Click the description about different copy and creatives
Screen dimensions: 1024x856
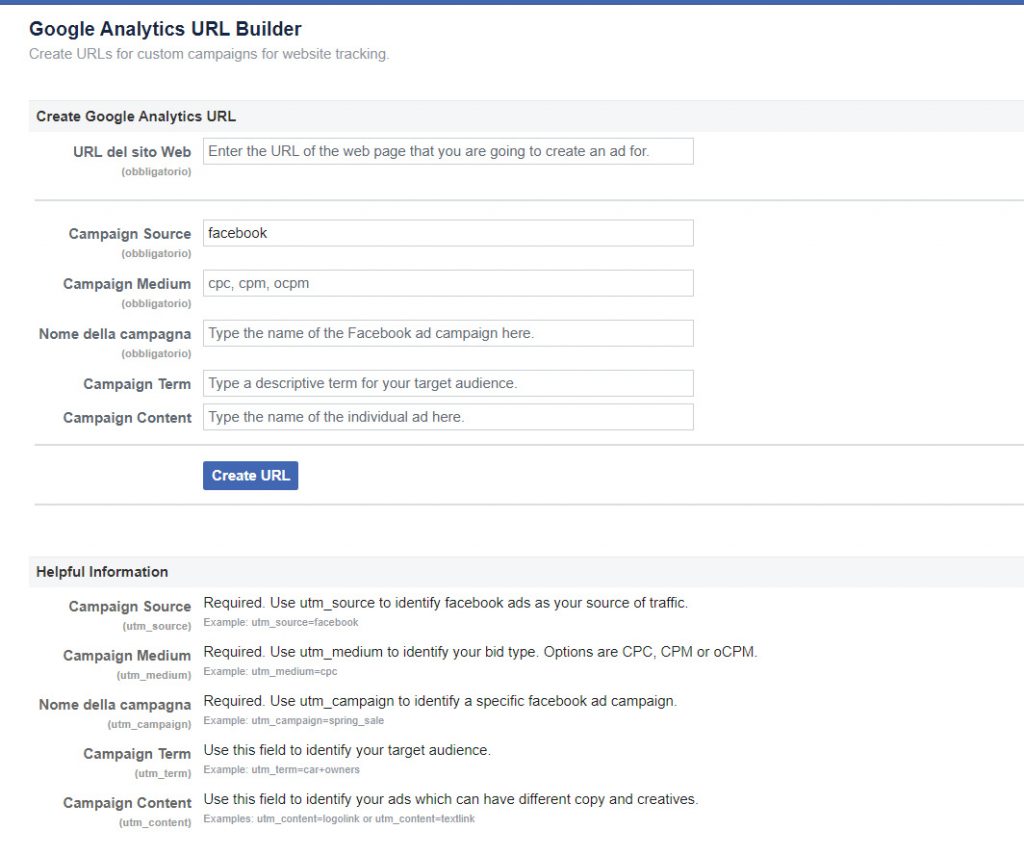tap(451, 799)
